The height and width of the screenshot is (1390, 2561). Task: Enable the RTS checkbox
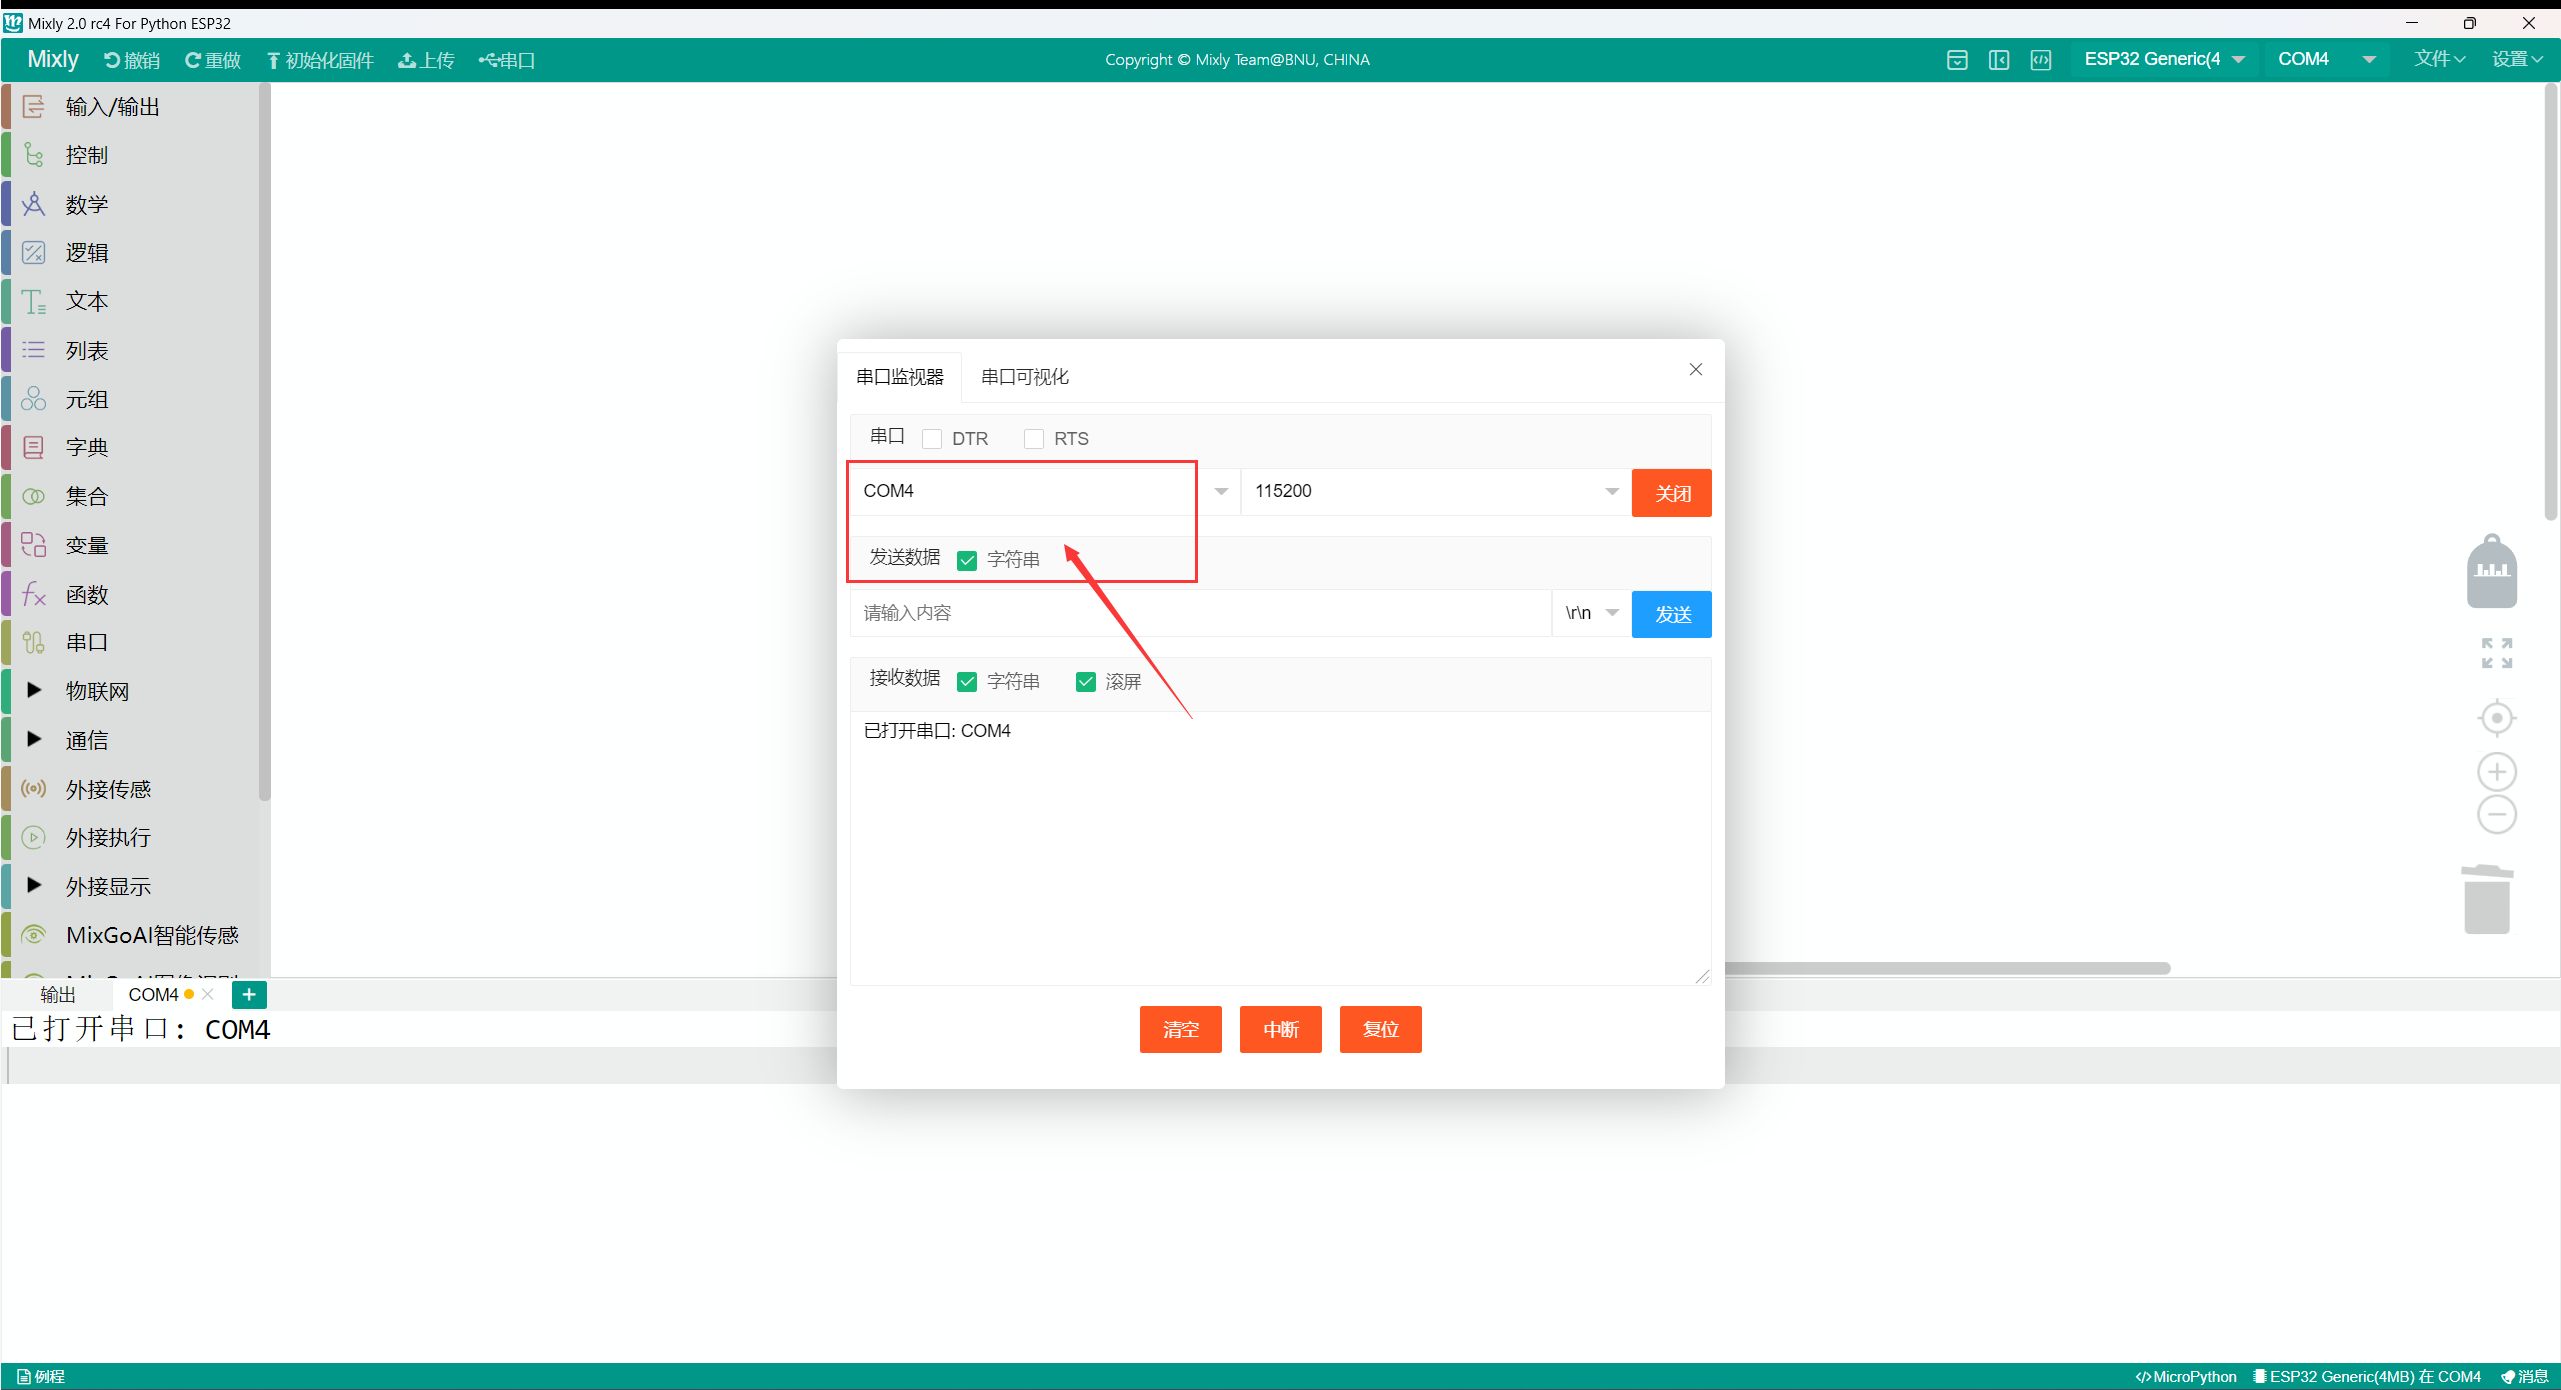pyautogui.click(x=1034, y=439)
